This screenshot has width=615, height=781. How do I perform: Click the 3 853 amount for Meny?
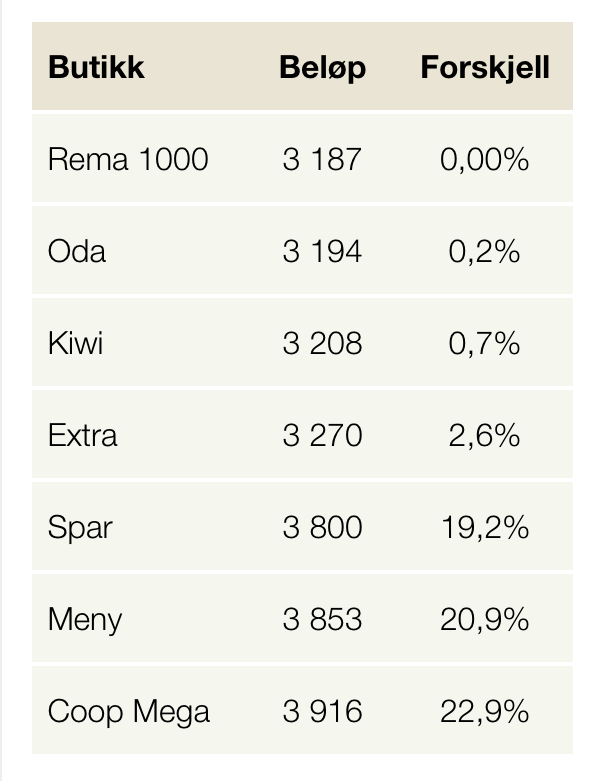[322, 619]
